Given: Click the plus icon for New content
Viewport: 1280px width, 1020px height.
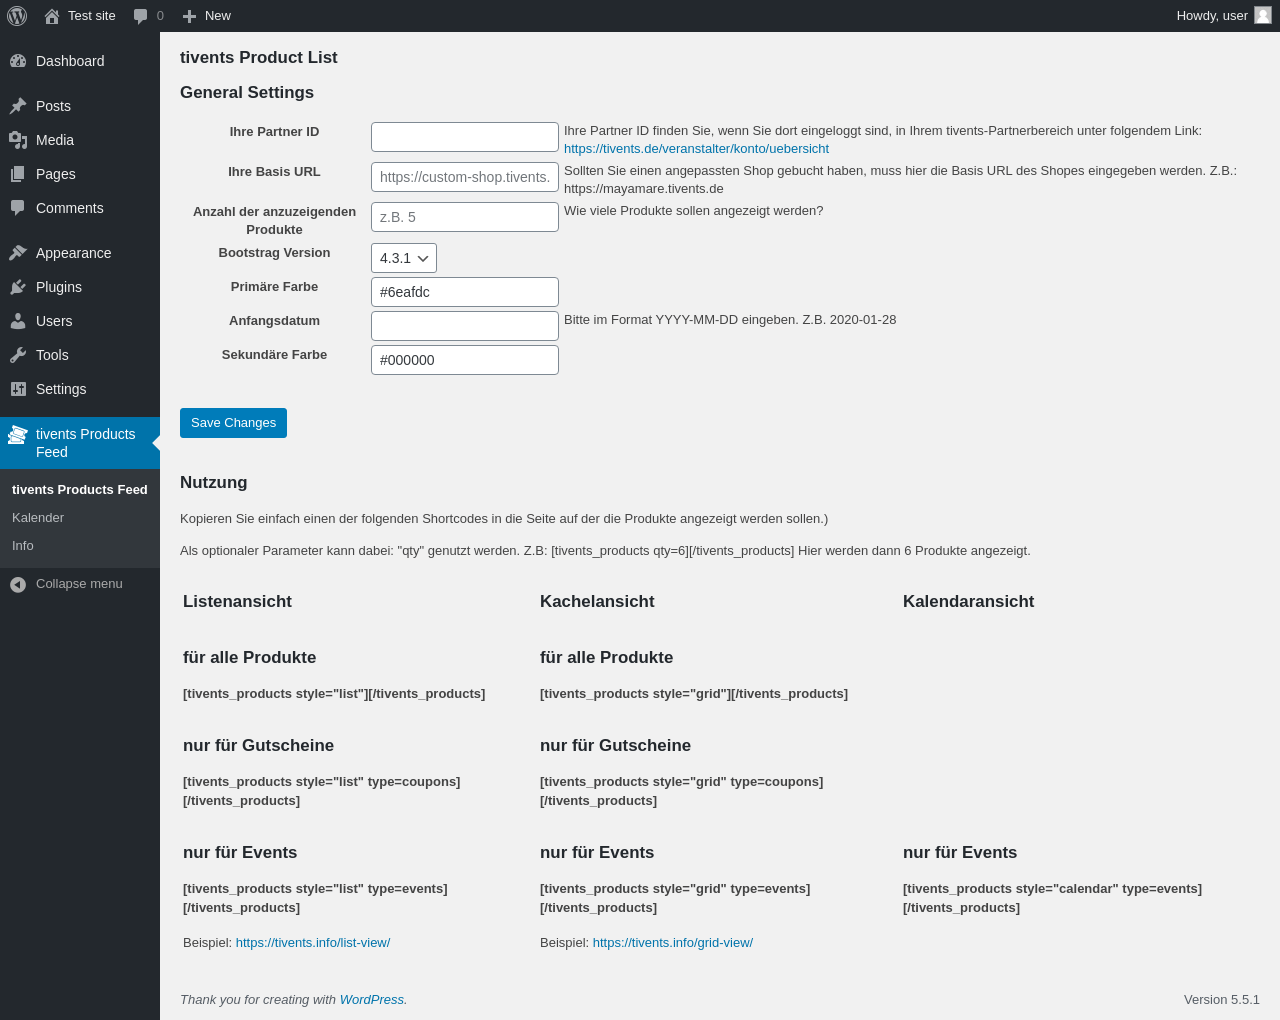Looking at the screenshot, I should pyautogui.click(x=189, y=16).
